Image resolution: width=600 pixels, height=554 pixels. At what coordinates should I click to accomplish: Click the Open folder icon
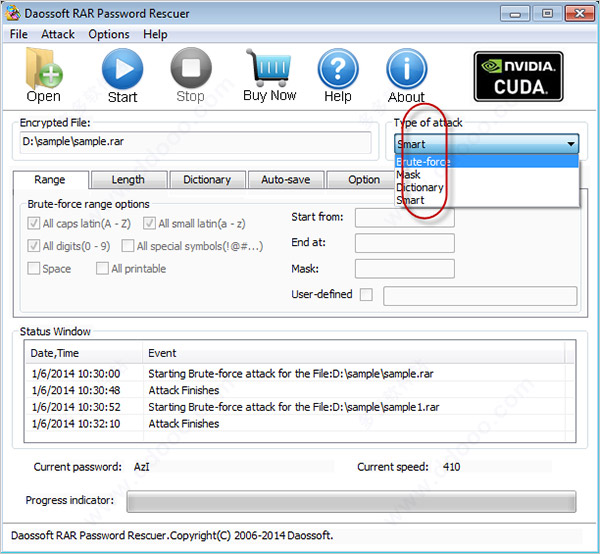pos(44,69)
